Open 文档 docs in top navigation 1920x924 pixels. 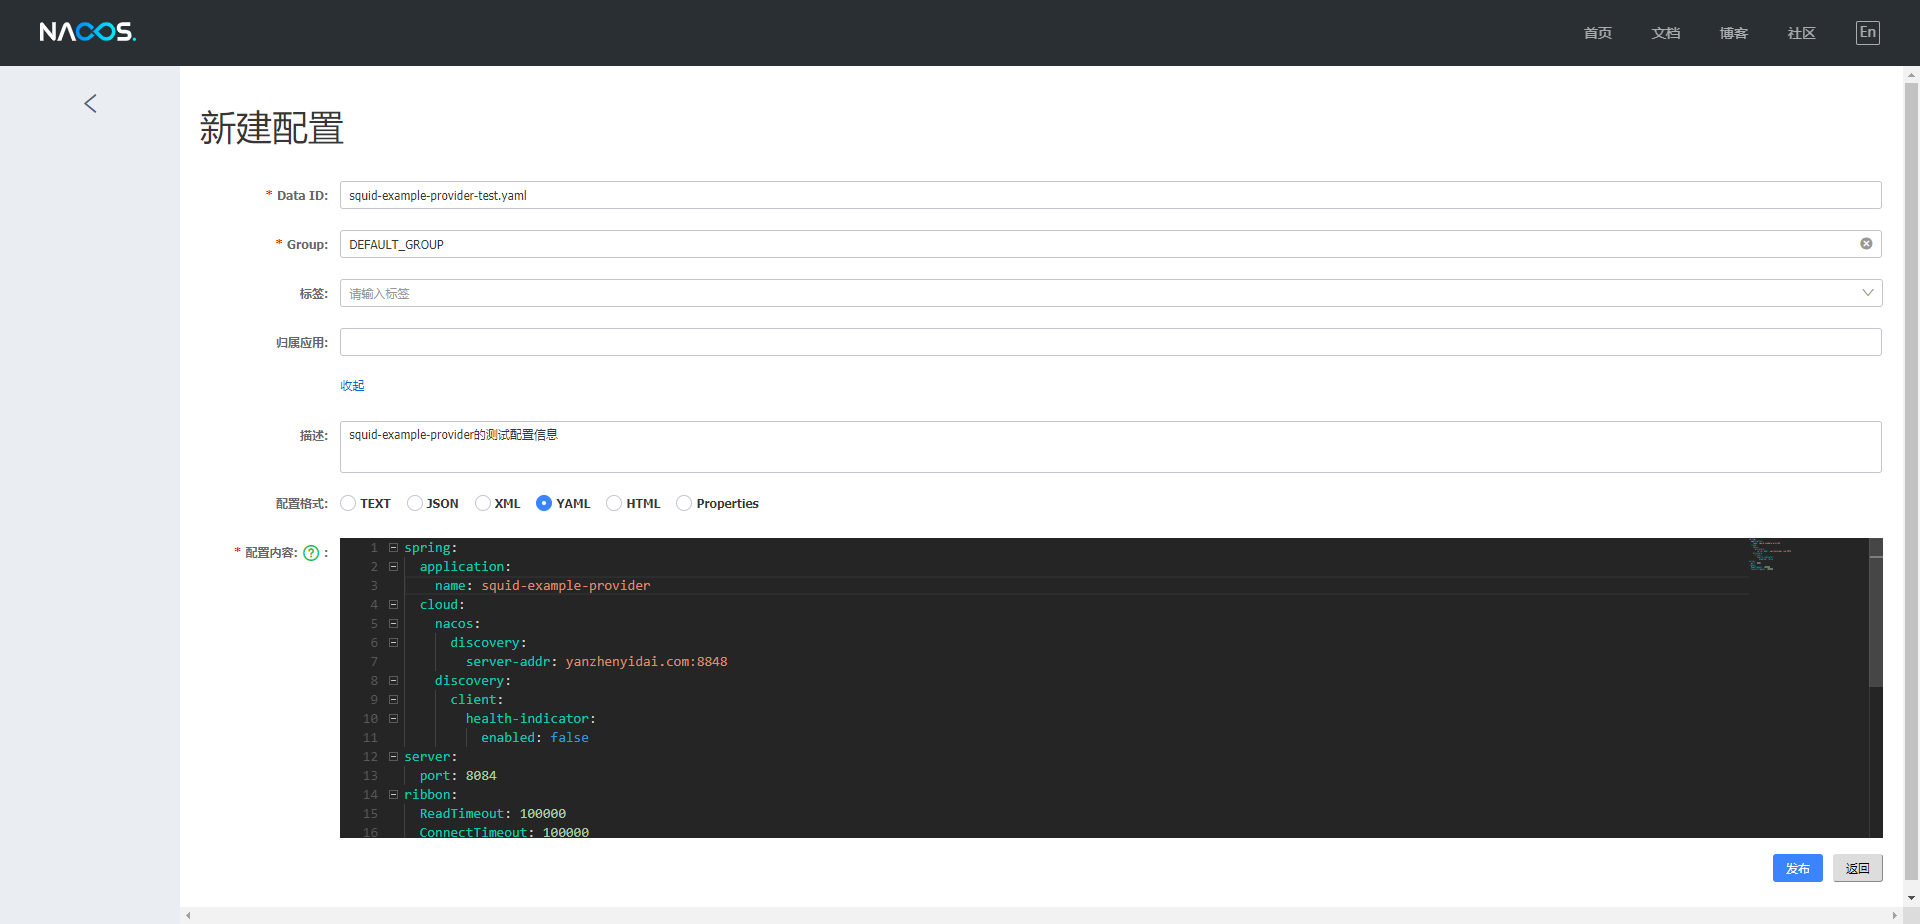1666,33
